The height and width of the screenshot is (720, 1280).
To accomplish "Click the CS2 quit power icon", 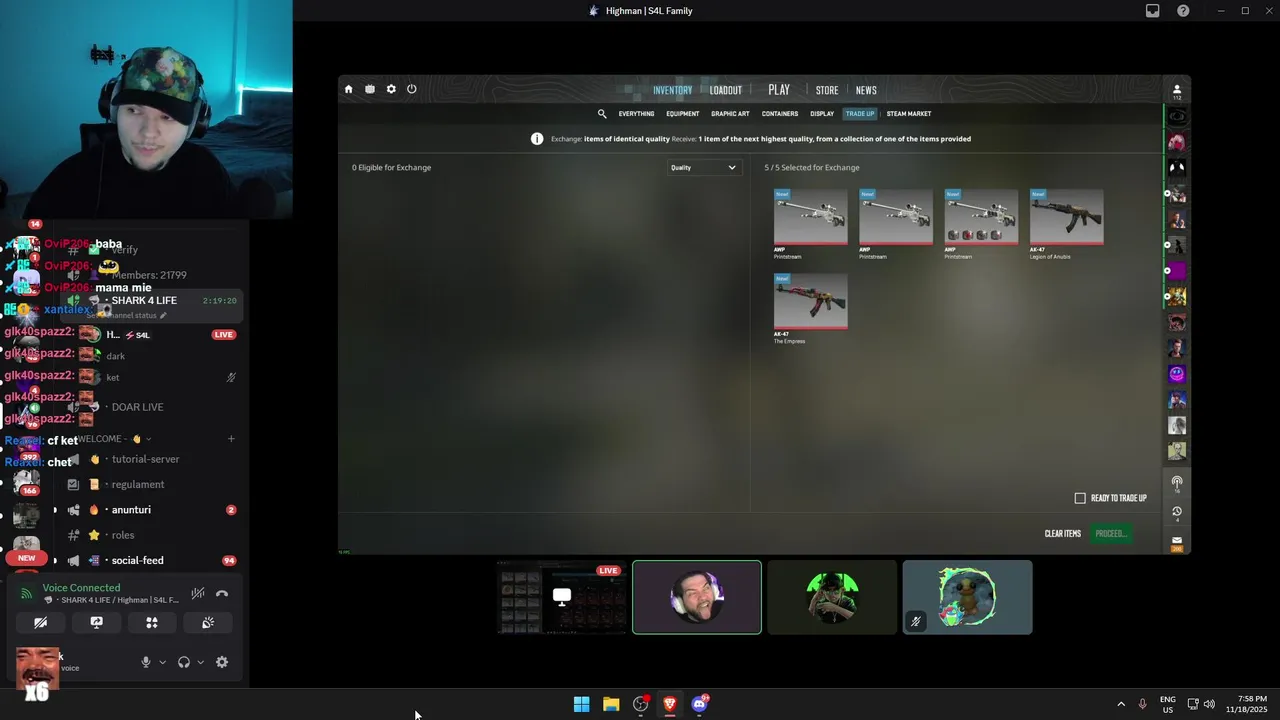I will click(x=411, y=89).
